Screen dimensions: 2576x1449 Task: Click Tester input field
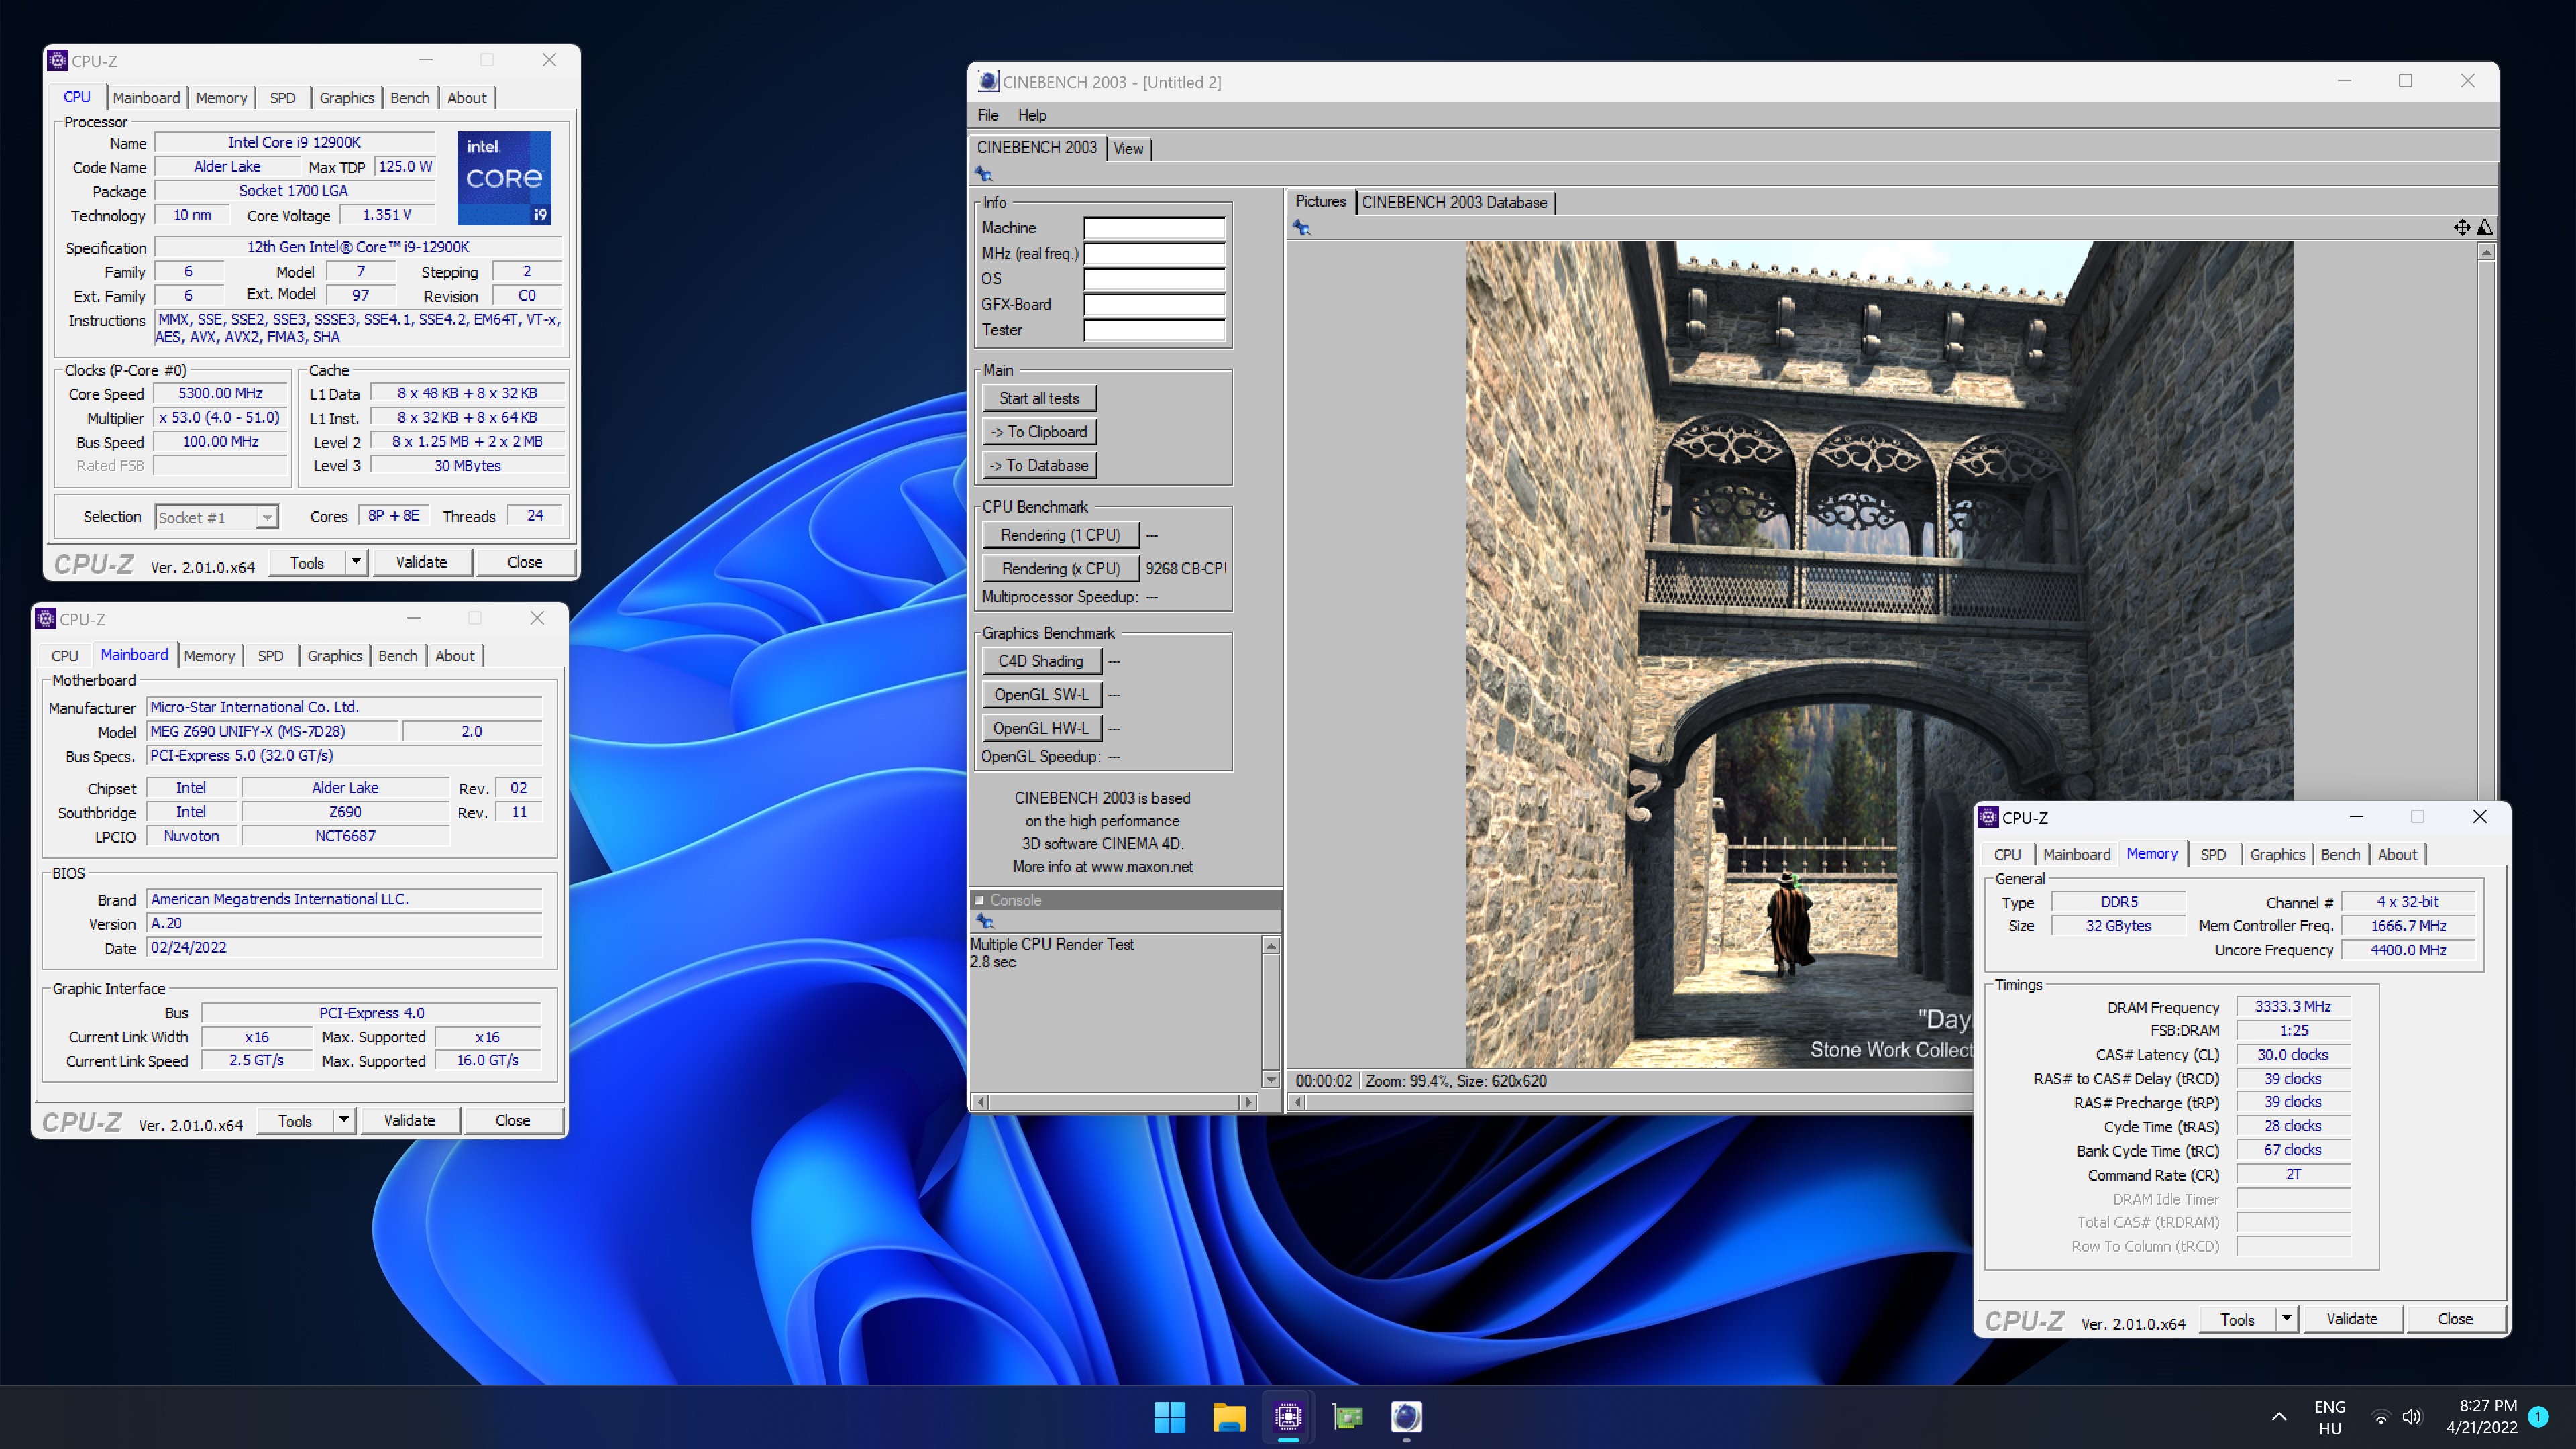[x=1154, y=330]
